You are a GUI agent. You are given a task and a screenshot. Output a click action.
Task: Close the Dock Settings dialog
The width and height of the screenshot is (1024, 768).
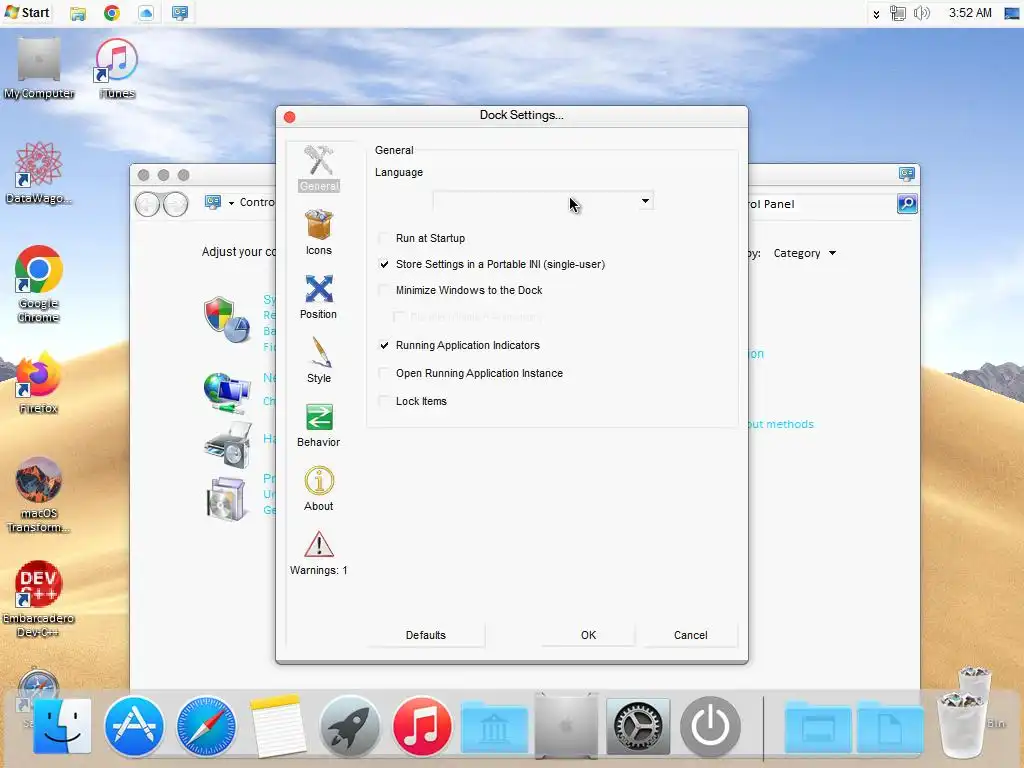[x=290, y=117]
